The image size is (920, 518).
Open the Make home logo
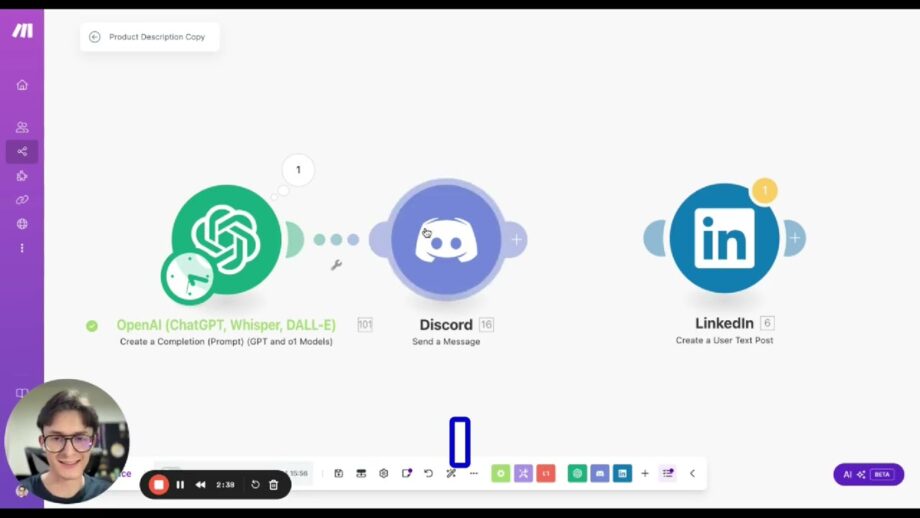(x=22, y=31)
